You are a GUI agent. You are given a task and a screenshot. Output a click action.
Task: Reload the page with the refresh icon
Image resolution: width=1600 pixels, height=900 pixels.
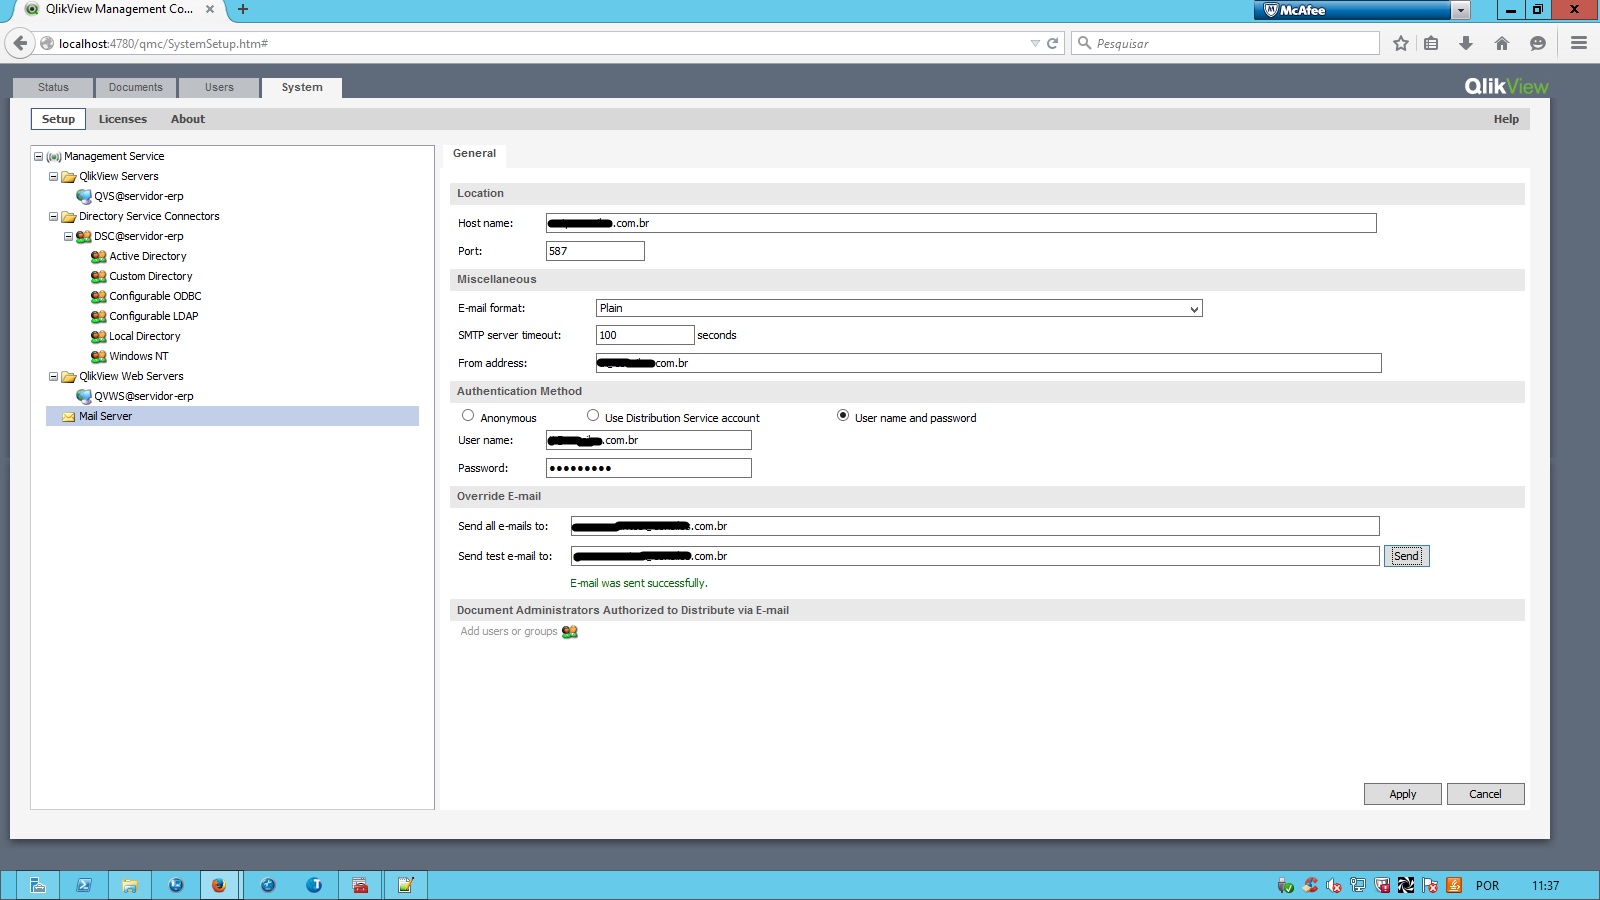click(x=1052, y=43)
